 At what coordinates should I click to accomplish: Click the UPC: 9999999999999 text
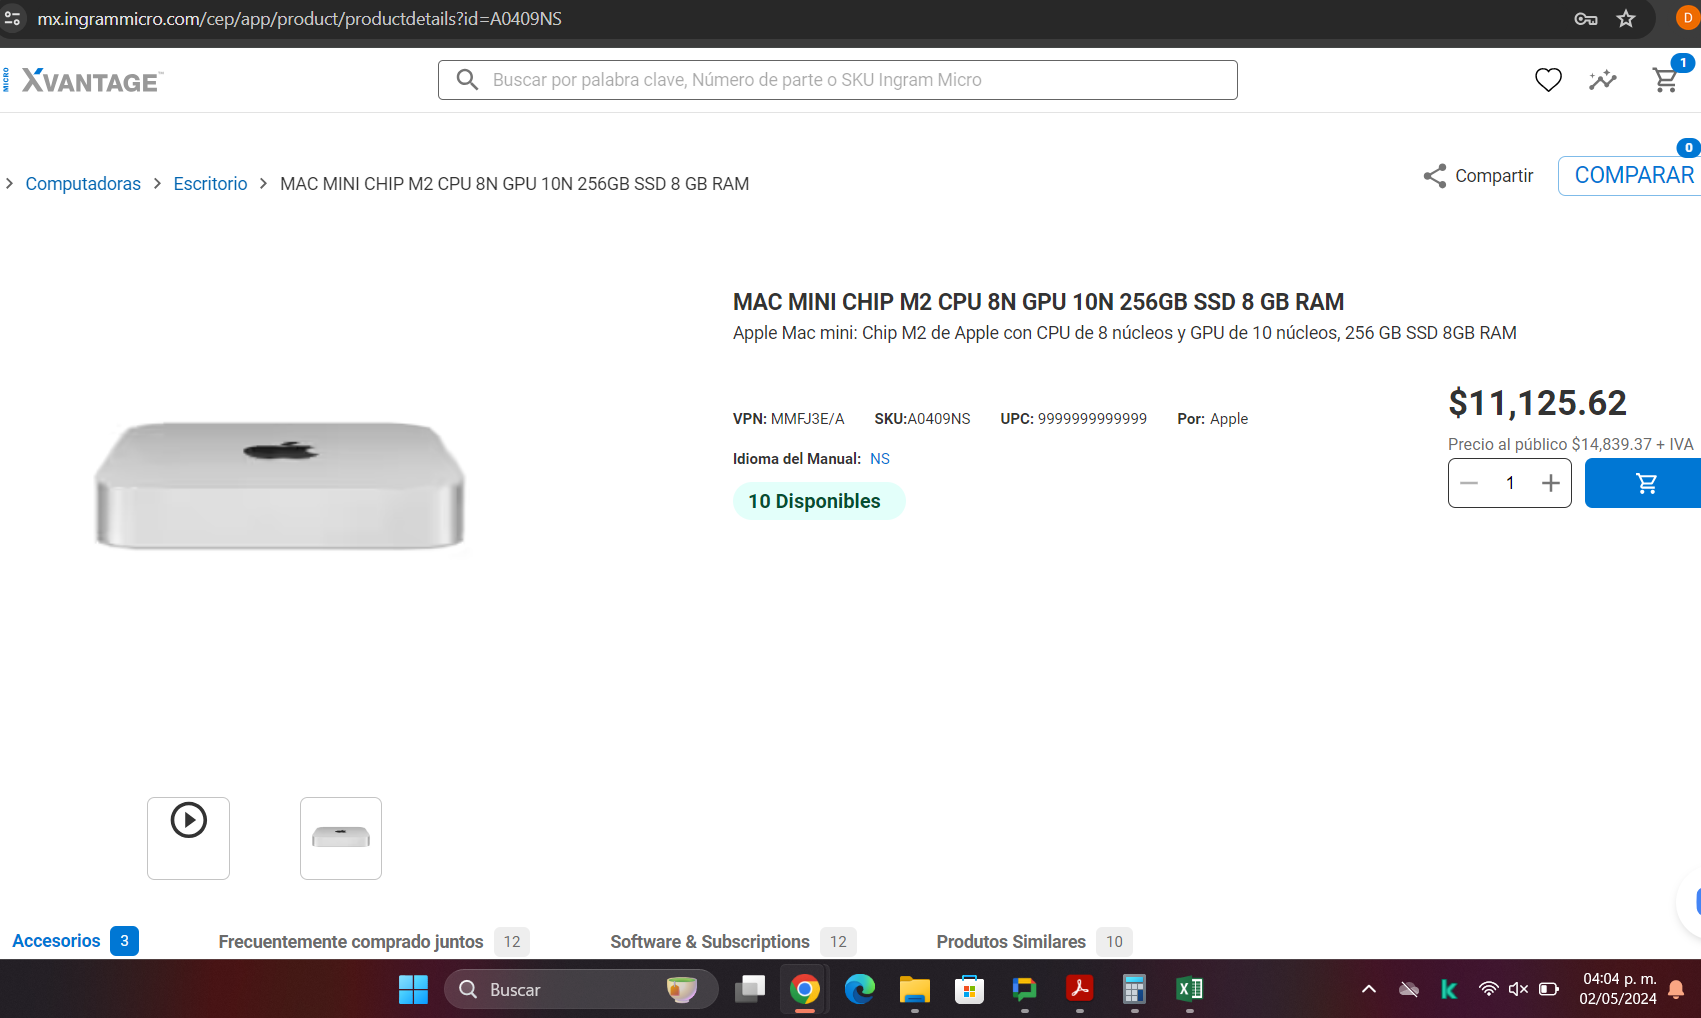[1073, 419]
